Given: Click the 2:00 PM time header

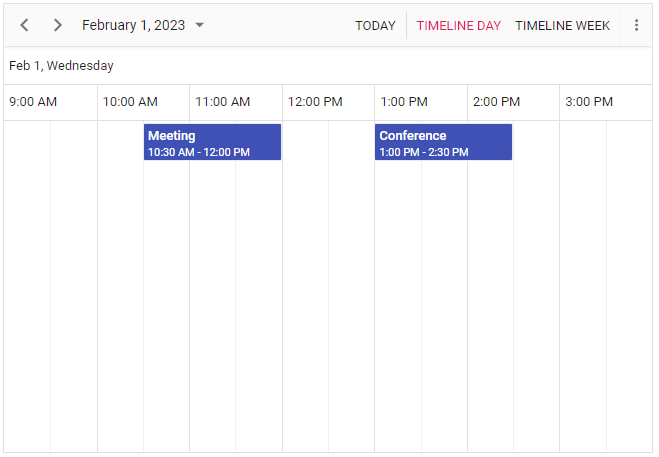Looking at the screenshot, I should point(496,102).
